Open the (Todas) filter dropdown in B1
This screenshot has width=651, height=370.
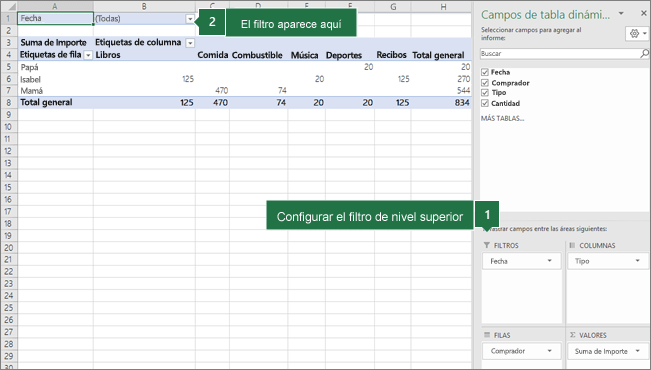(190, 19)
